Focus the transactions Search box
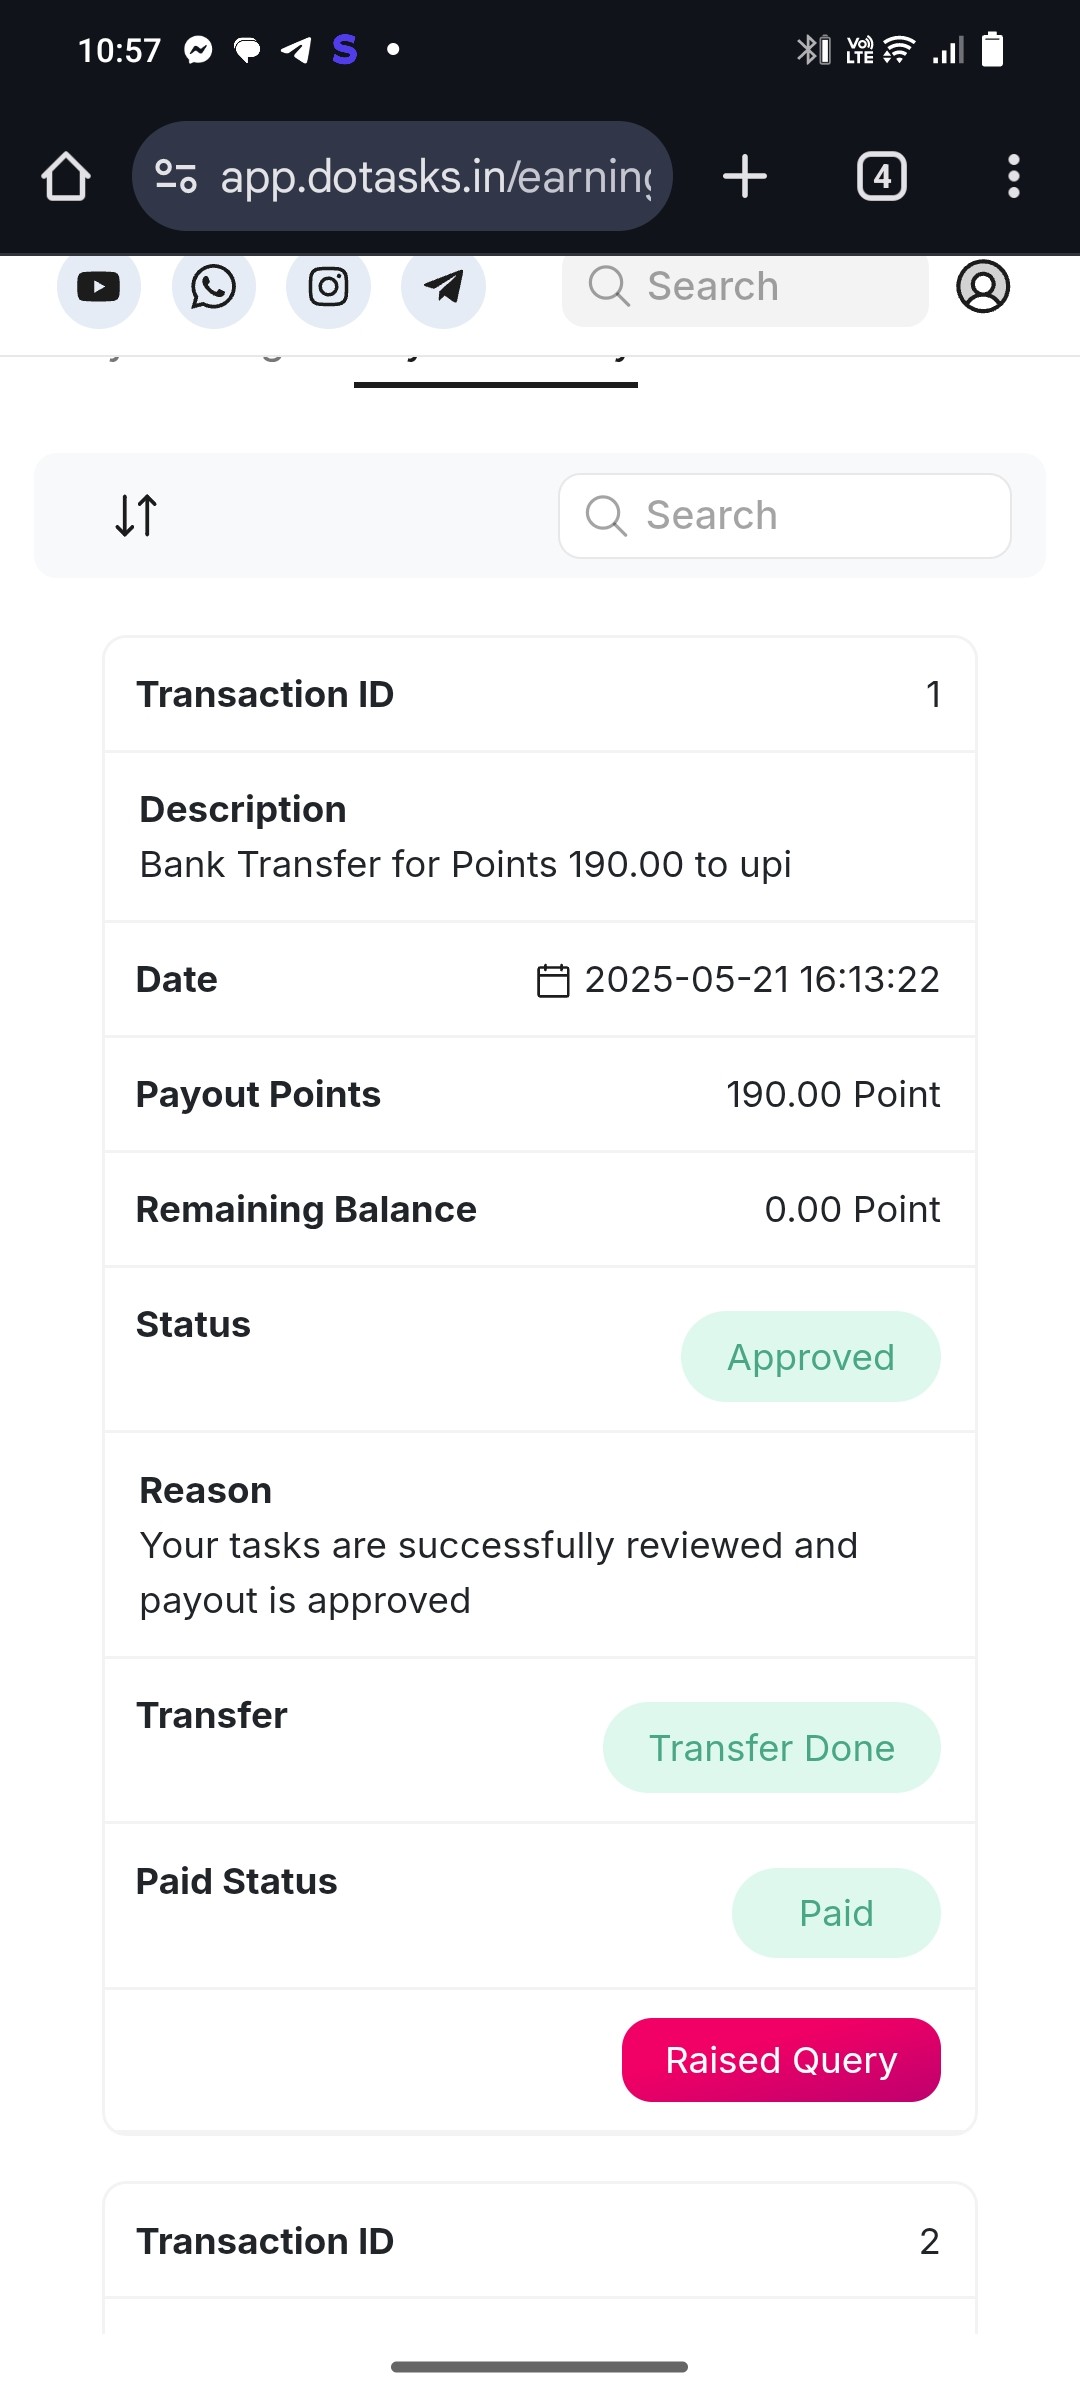1080x2400 pixels. click(785, 516)
